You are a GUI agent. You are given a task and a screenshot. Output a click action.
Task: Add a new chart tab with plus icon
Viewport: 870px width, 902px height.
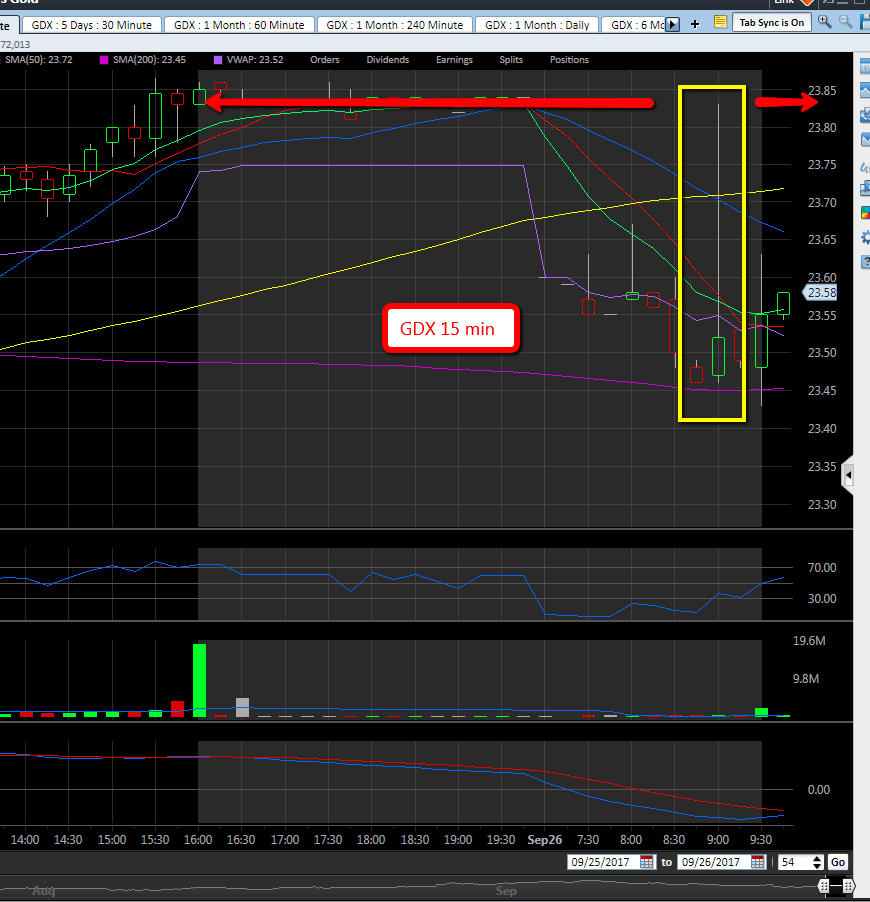pyautogui.click(x=695, y=23)
